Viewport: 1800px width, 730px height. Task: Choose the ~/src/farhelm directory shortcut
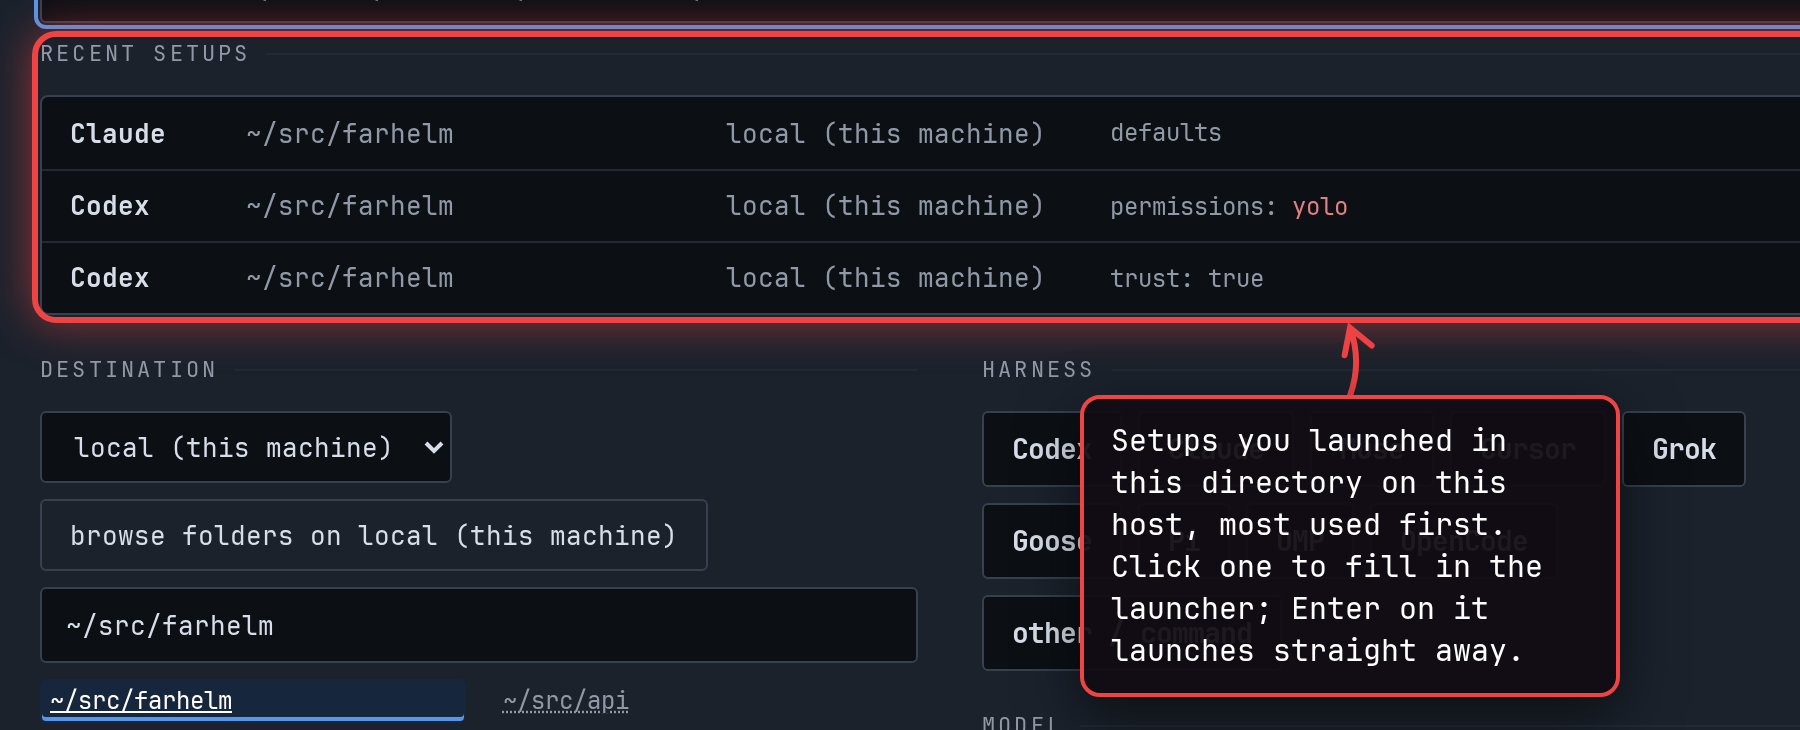point(253,700)
